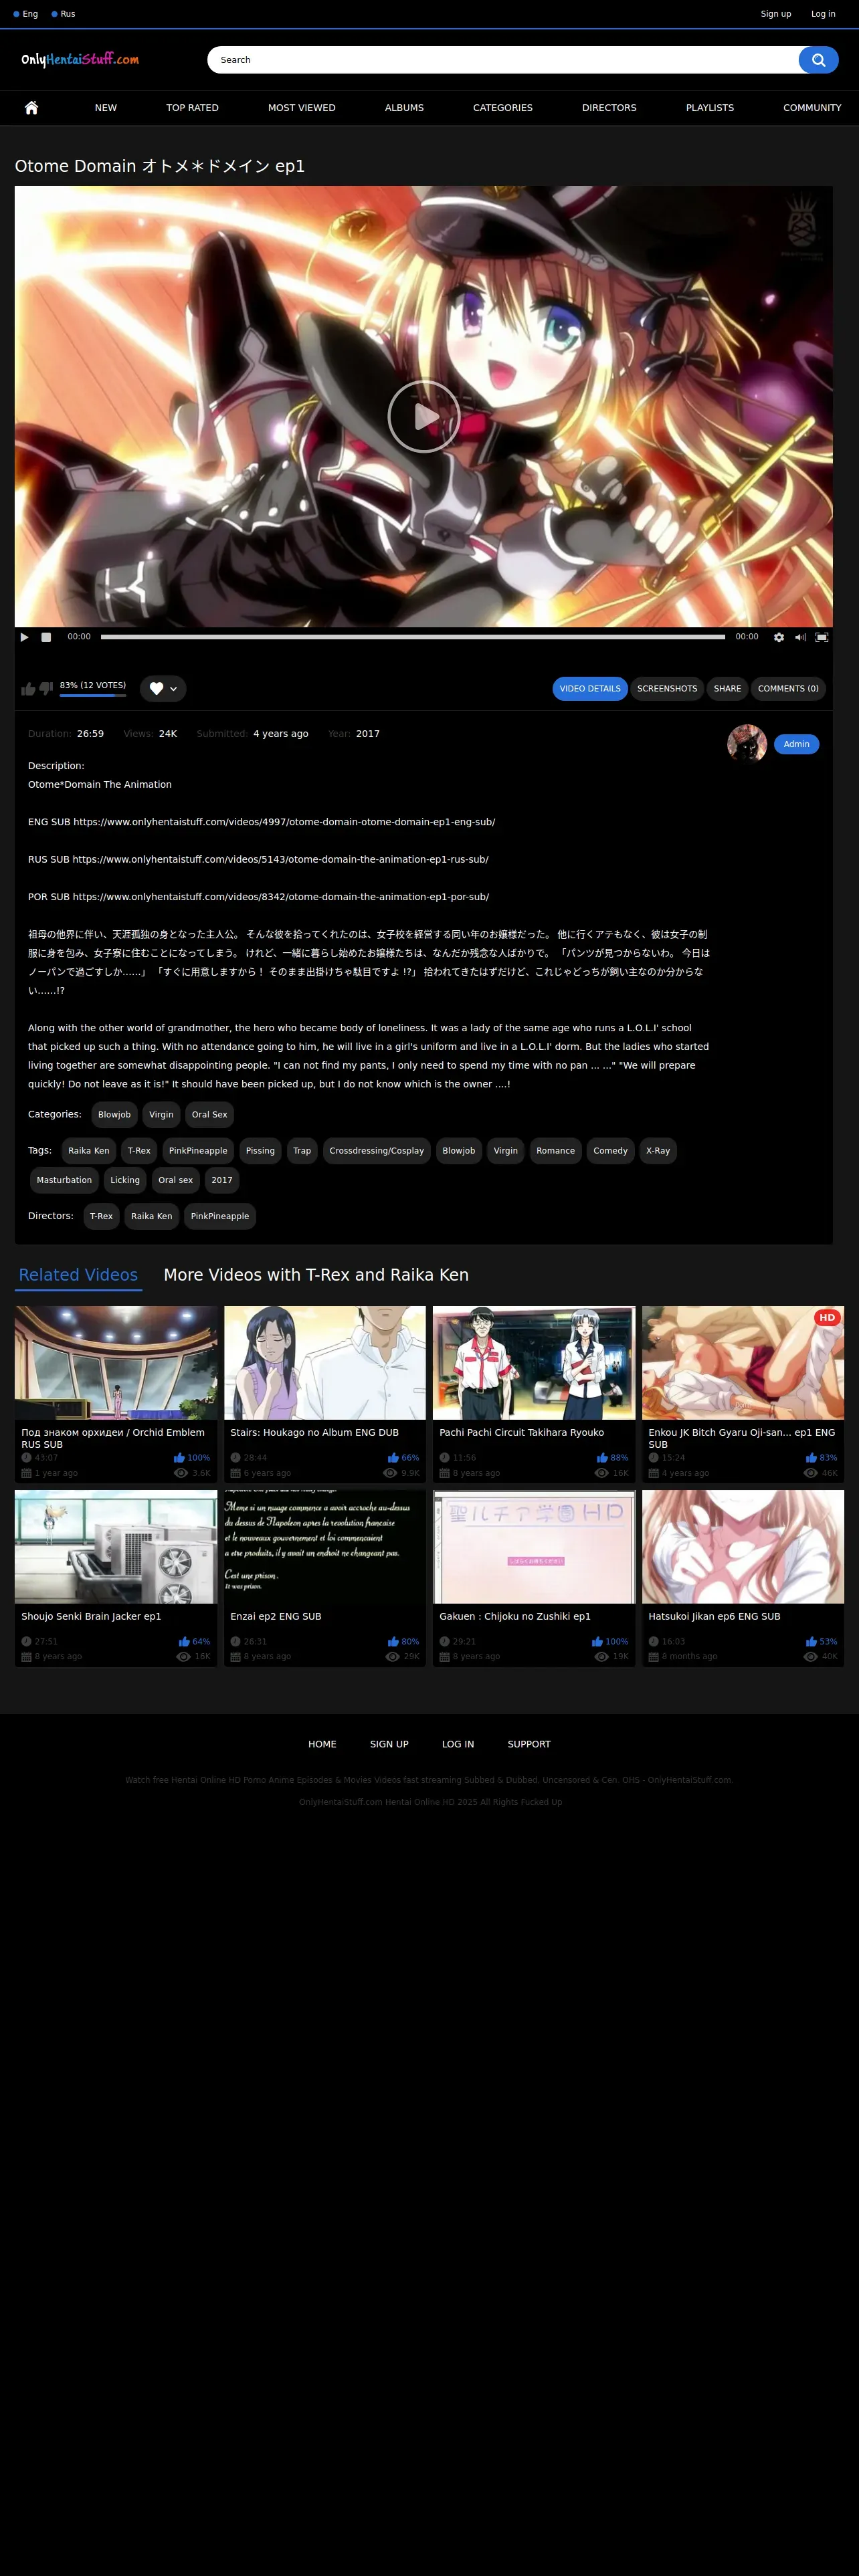Viewport: 859px width, 2576px height.
Task: Switch language to Rus
Action: tap(63, 14)
